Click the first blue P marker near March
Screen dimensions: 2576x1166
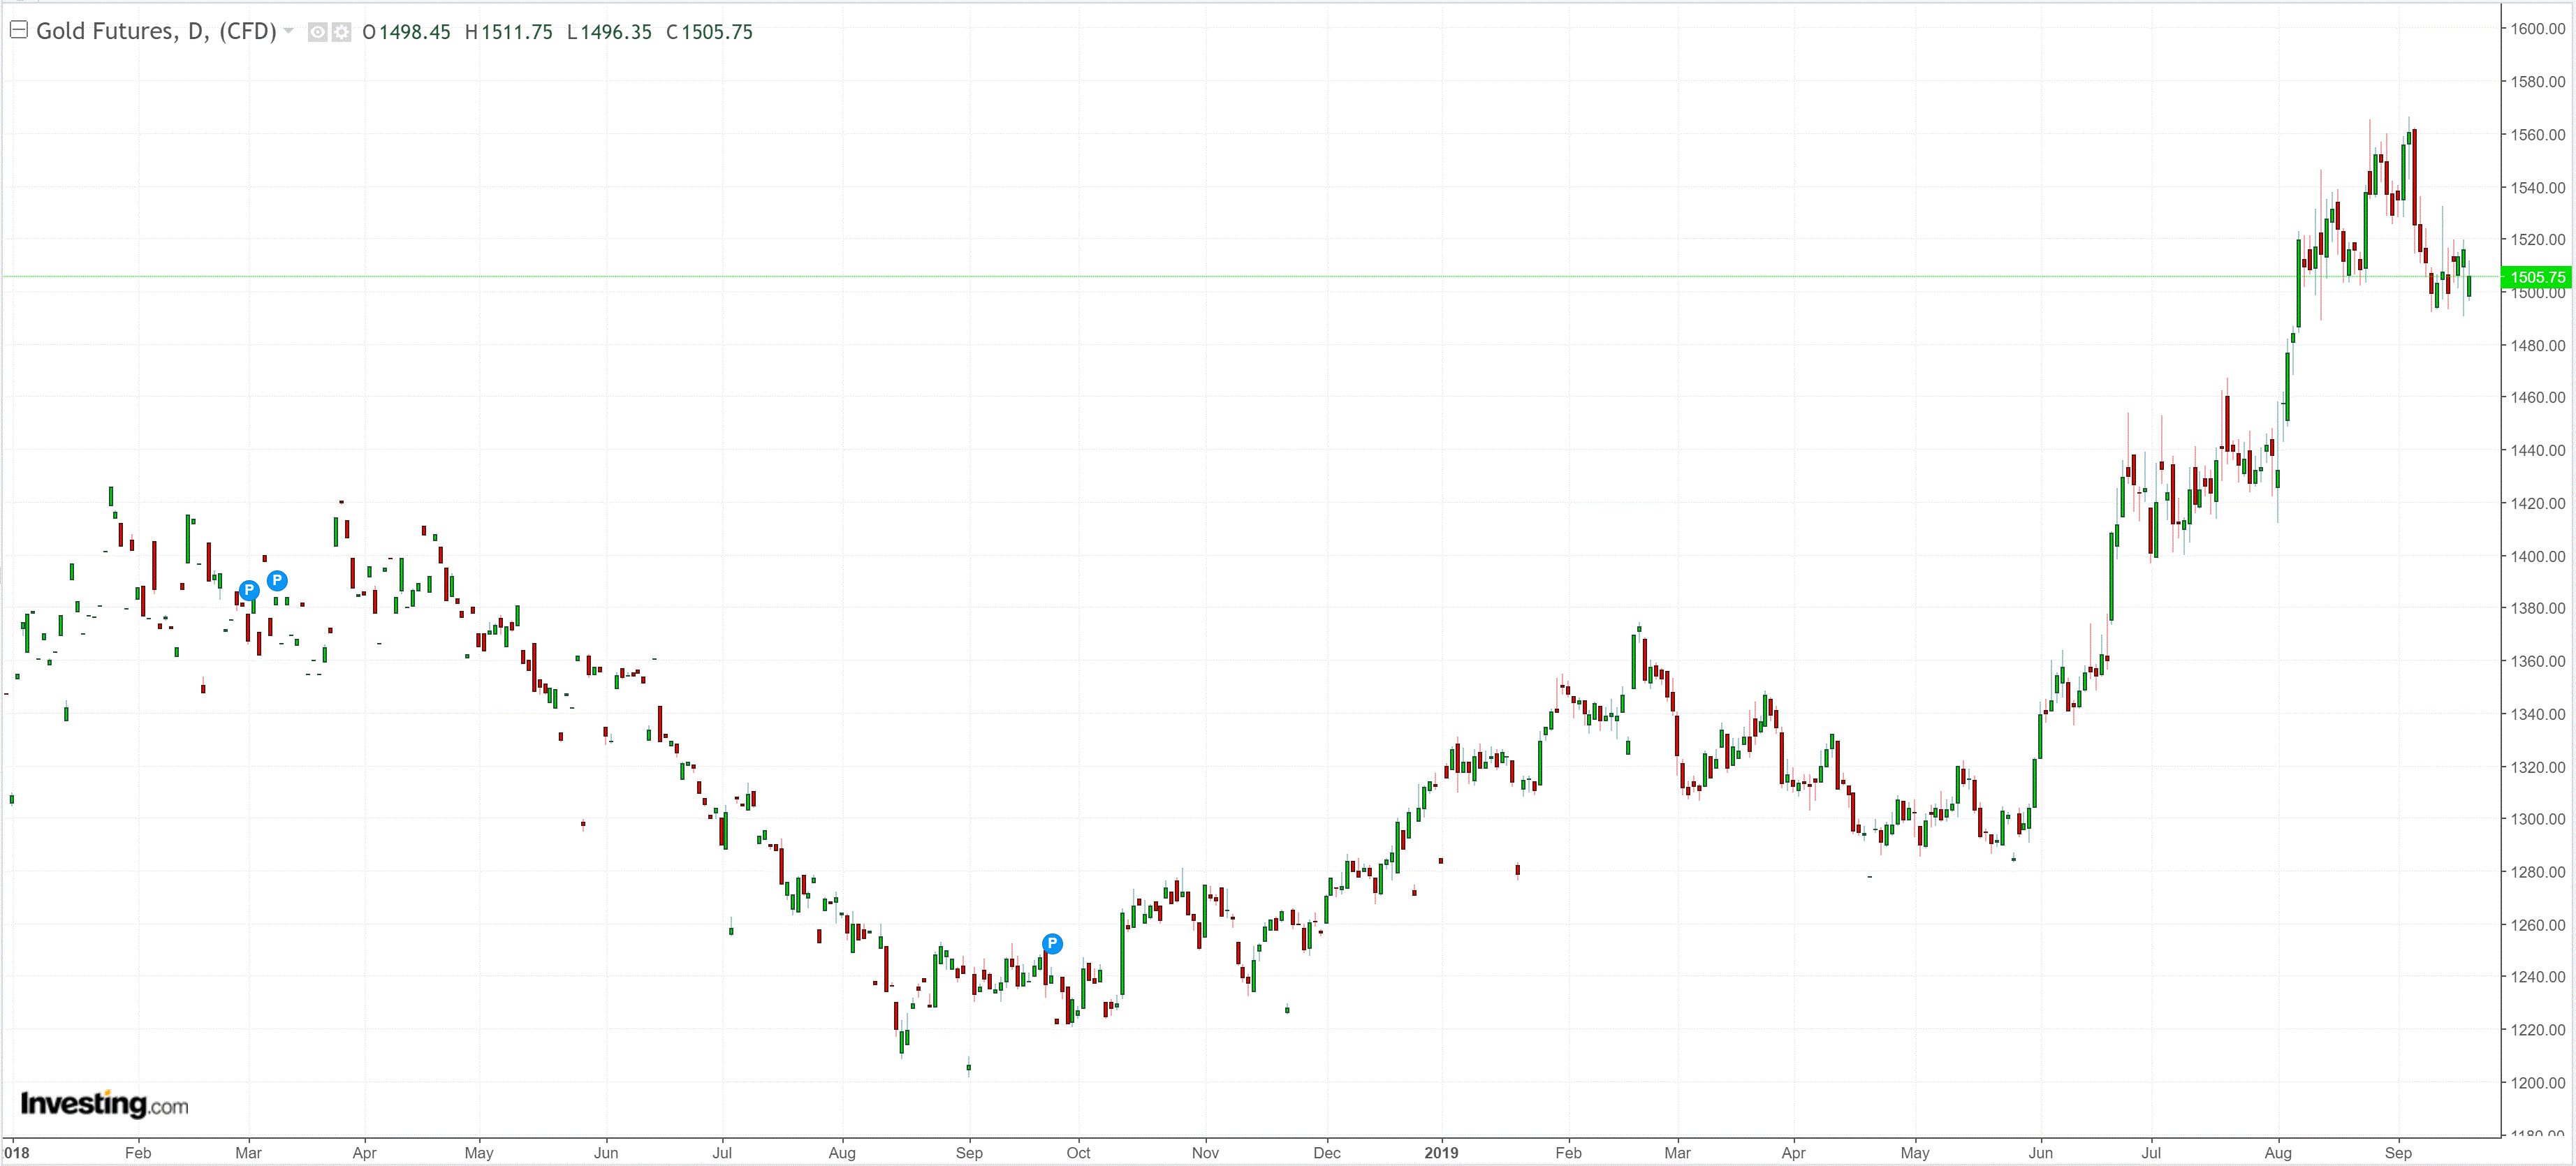click(x=249, y=590)
